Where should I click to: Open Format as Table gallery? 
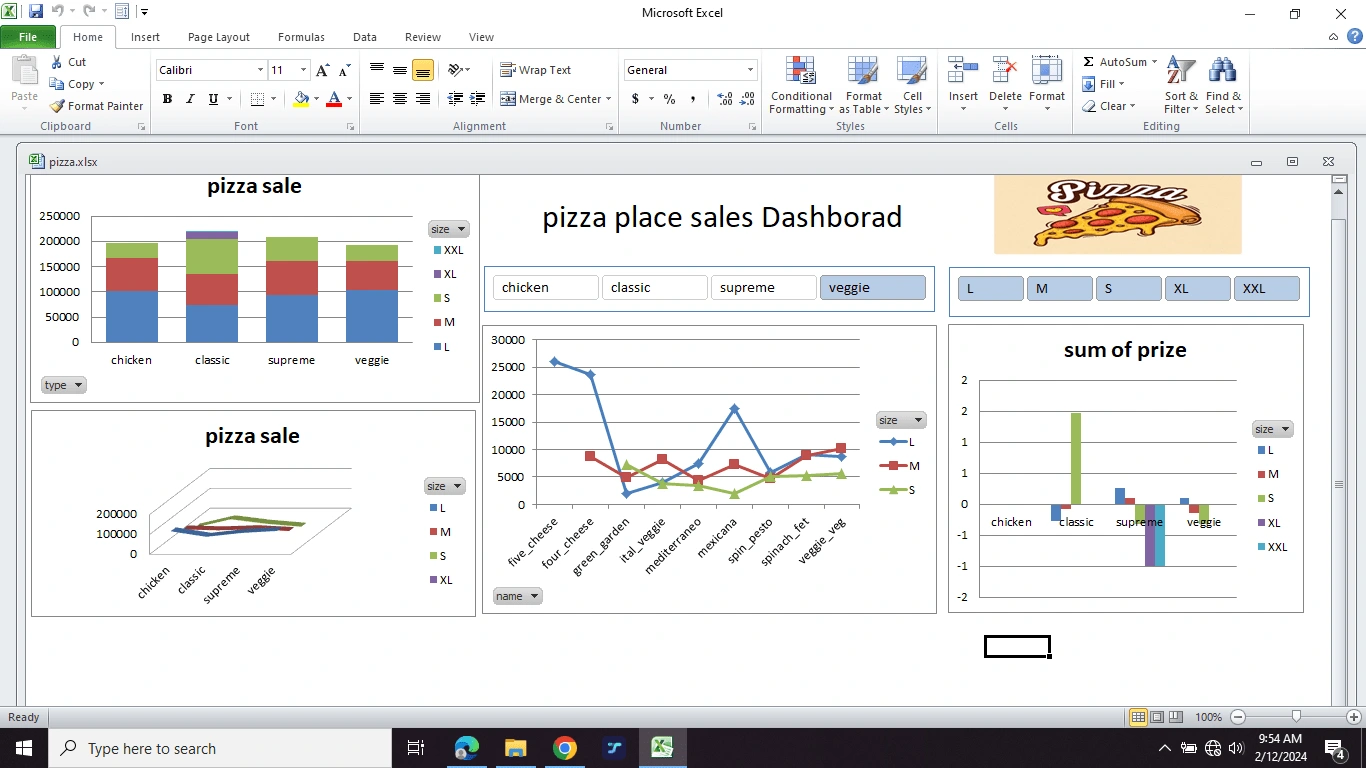point(864,86)
